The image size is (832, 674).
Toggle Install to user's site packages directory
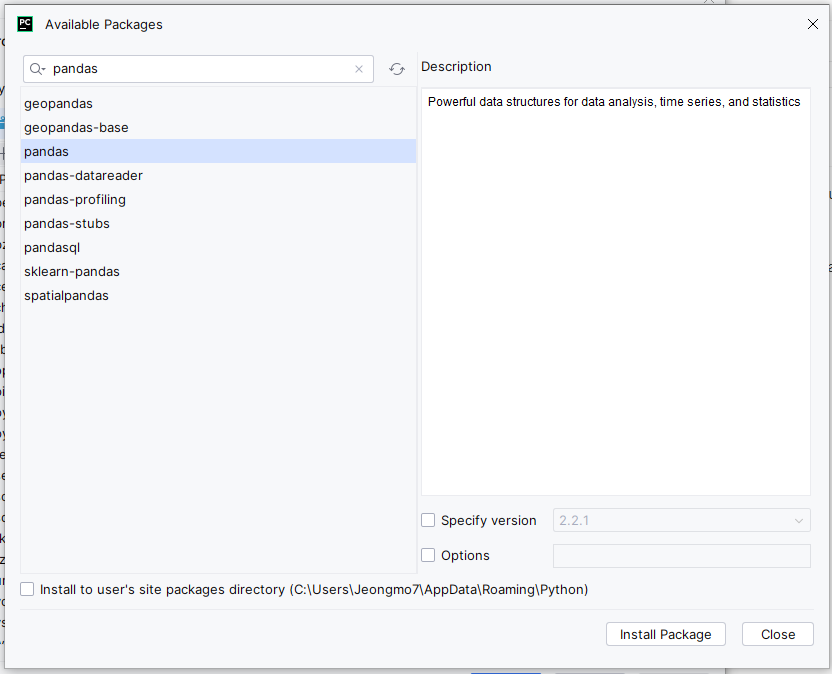tap(27, 589)
